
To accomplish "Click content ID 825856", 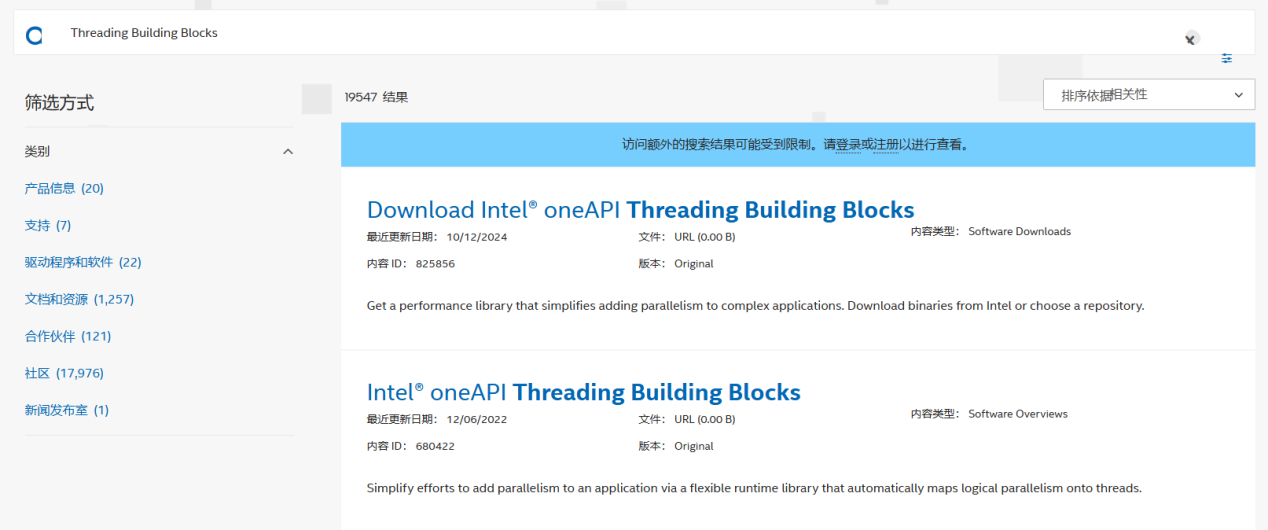I will coord(435,264).
